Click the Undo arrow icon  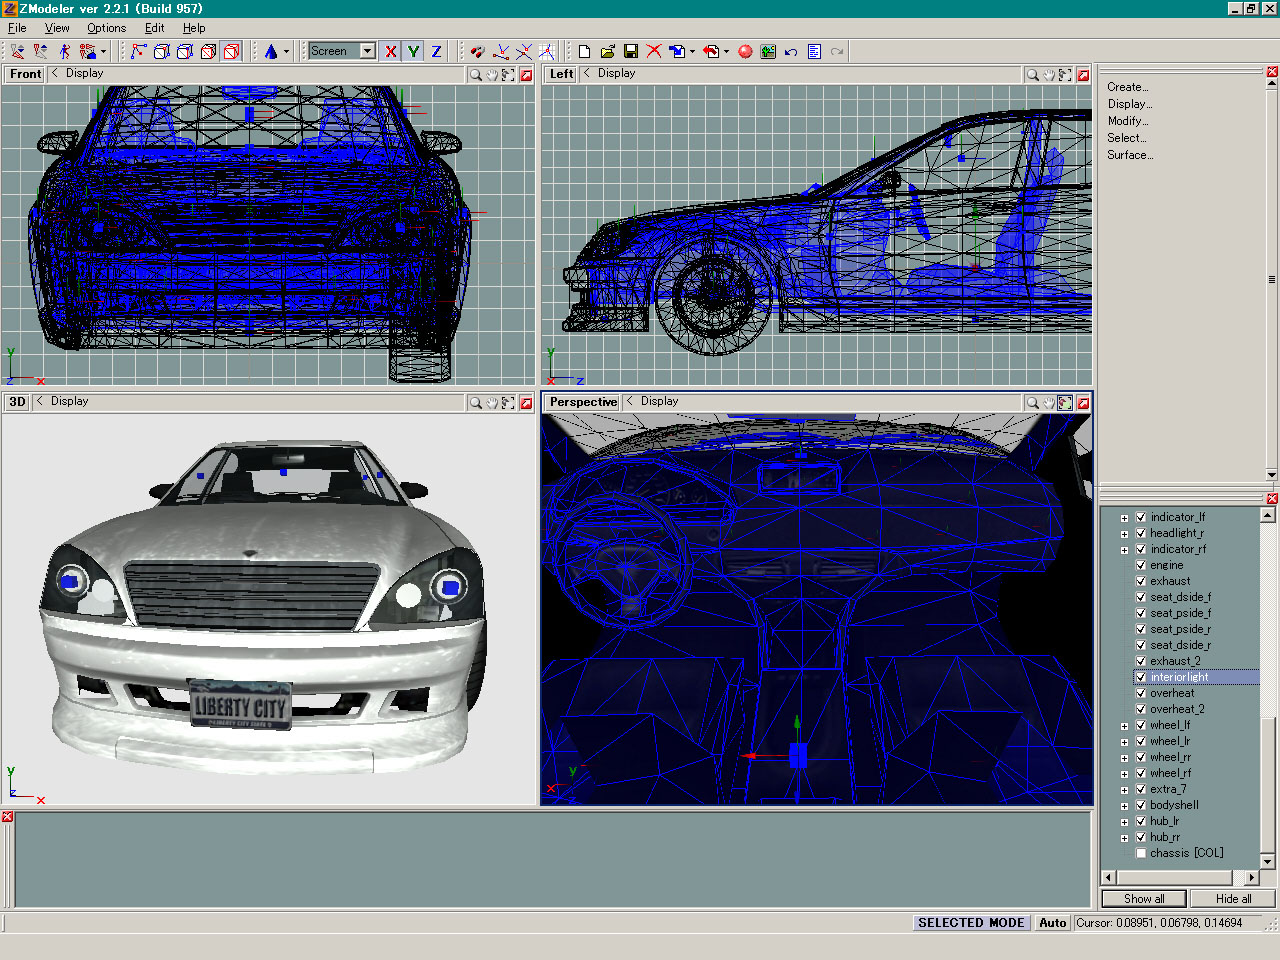pyautogui.click(x=791, y=51)
